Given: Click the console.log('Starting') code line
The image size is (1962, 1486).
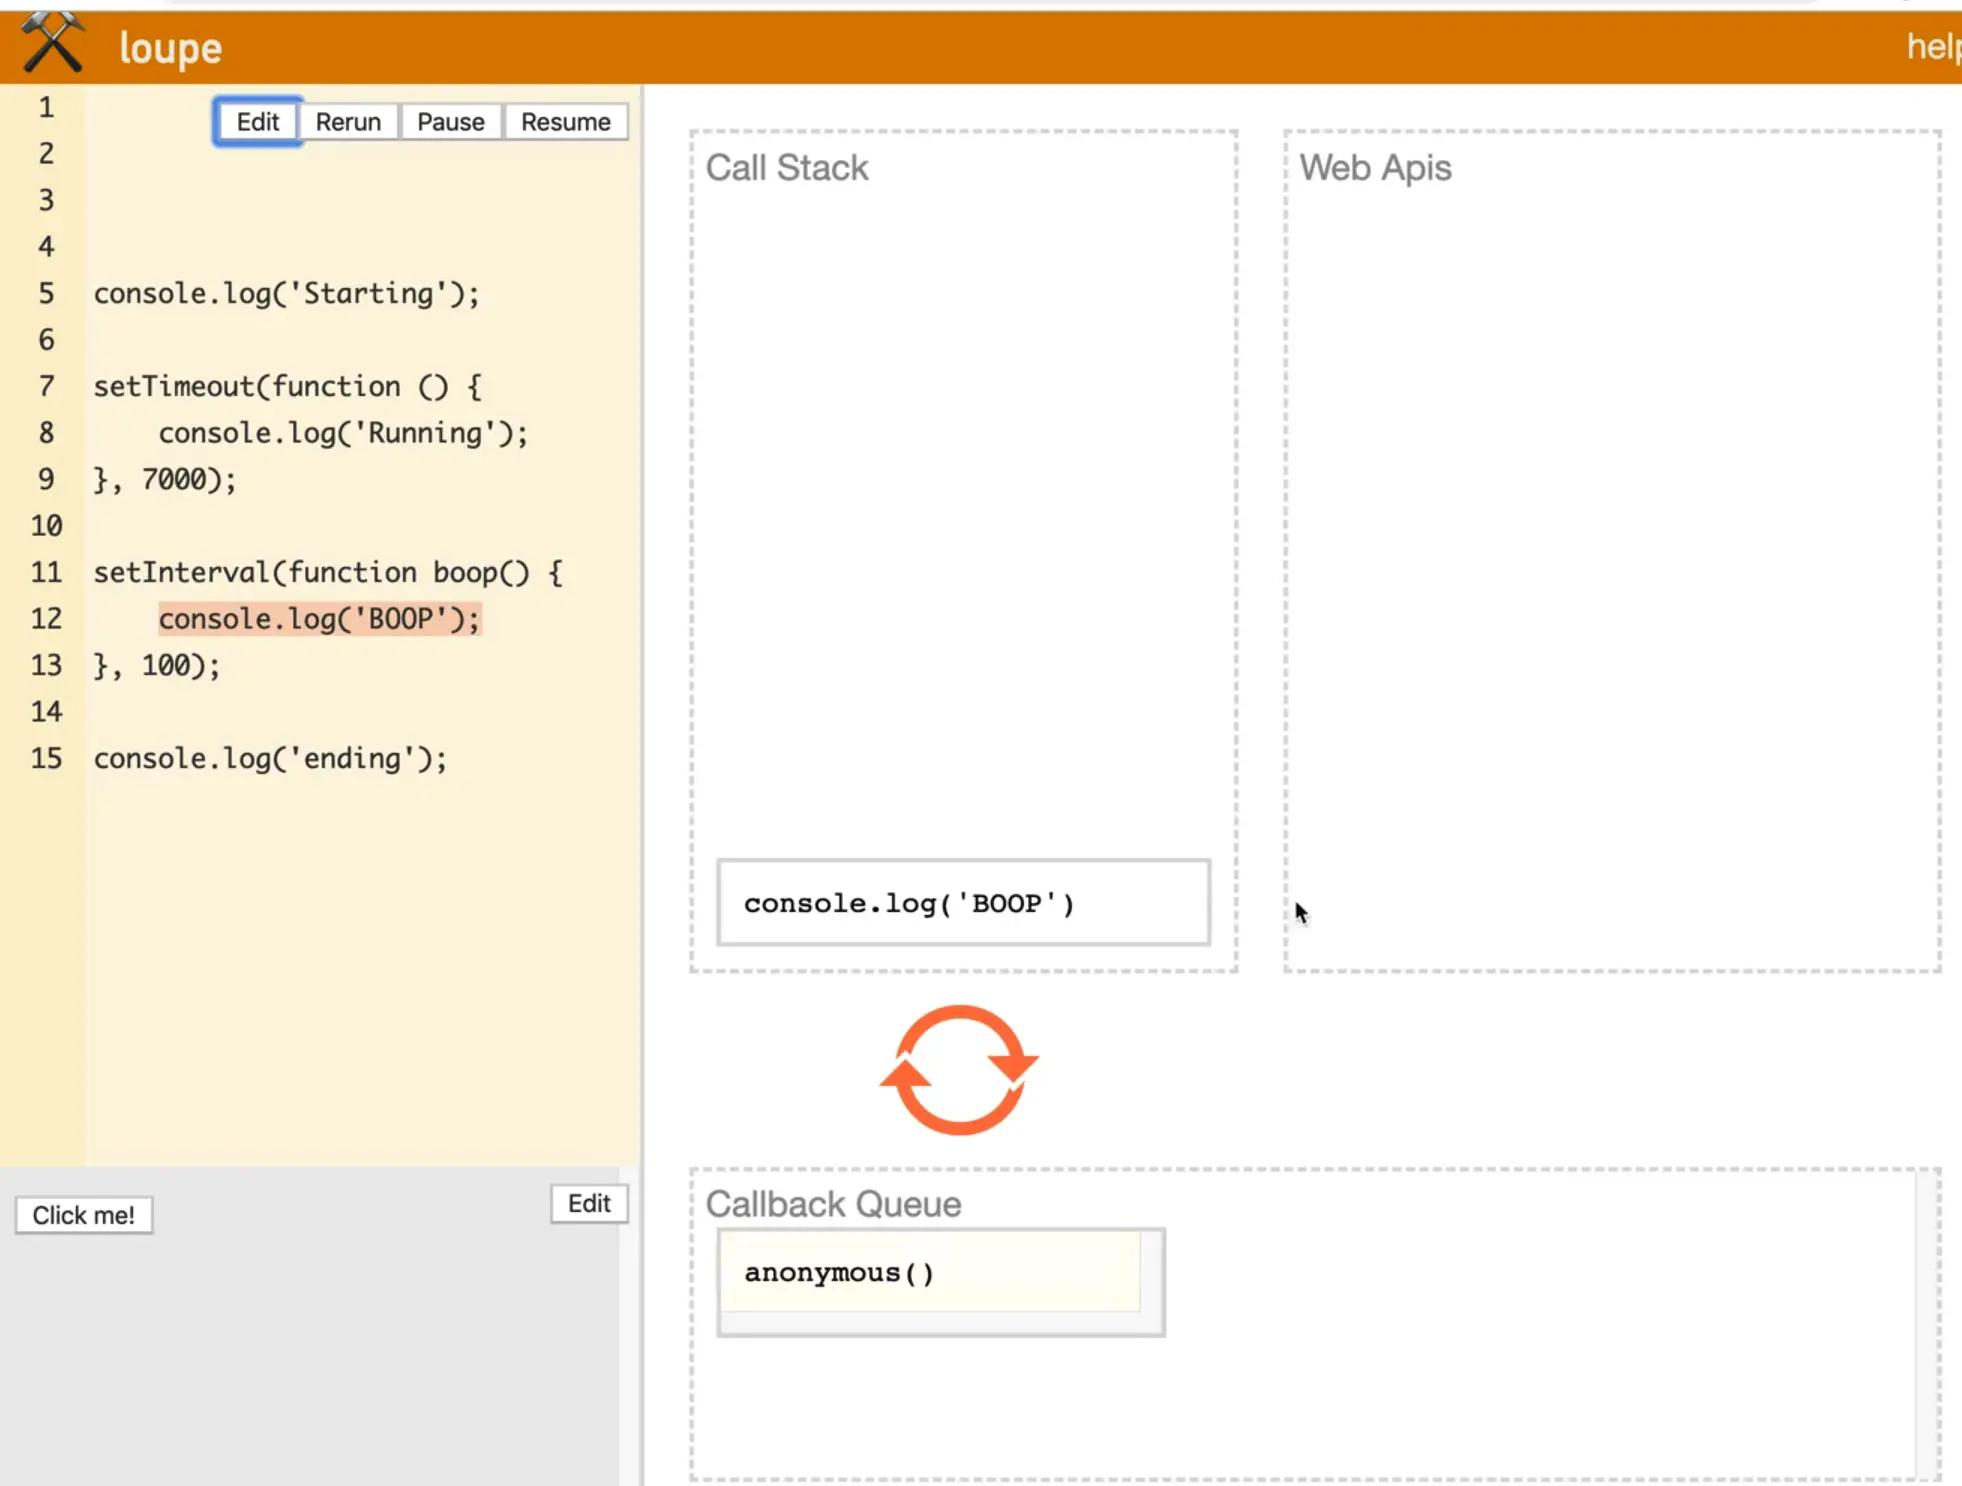Looking at the screenshot, I should [286, 294].
